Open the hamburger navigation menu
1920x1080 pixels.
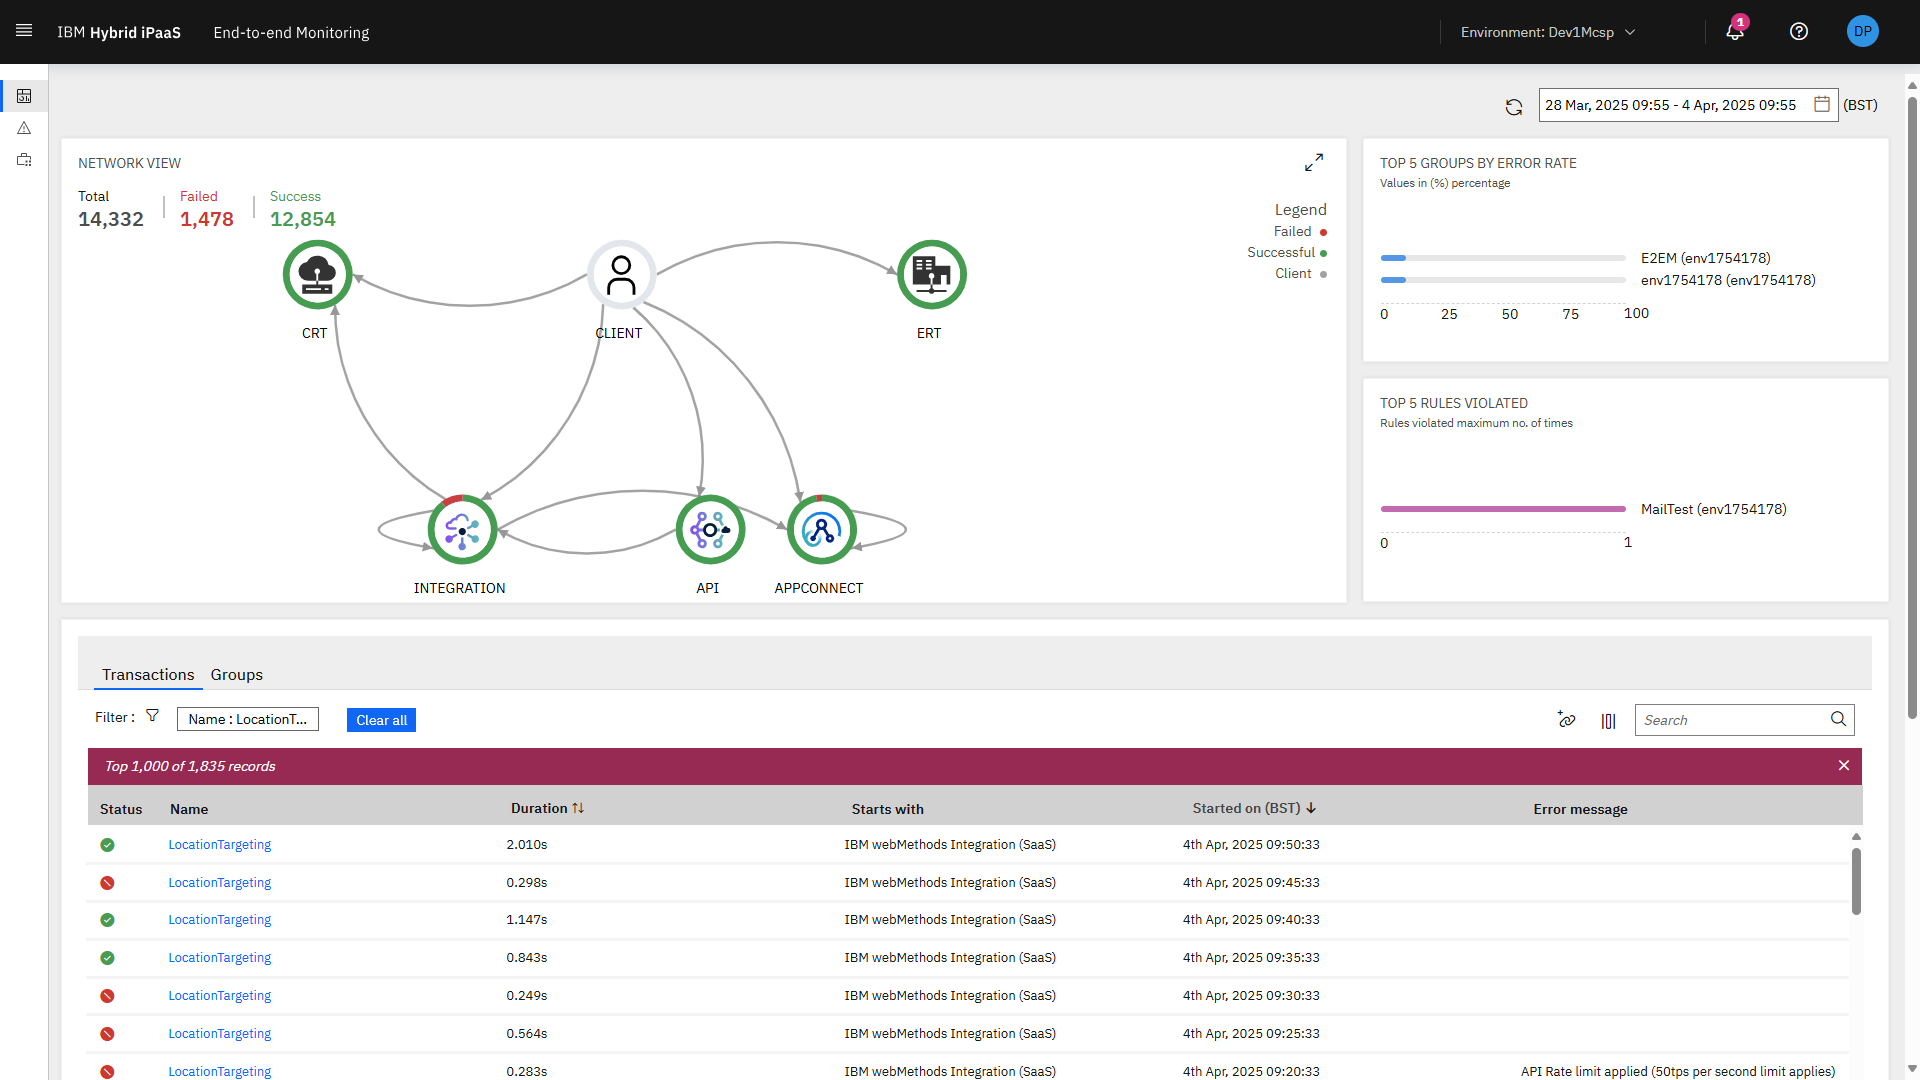click(x=23, y=31)
